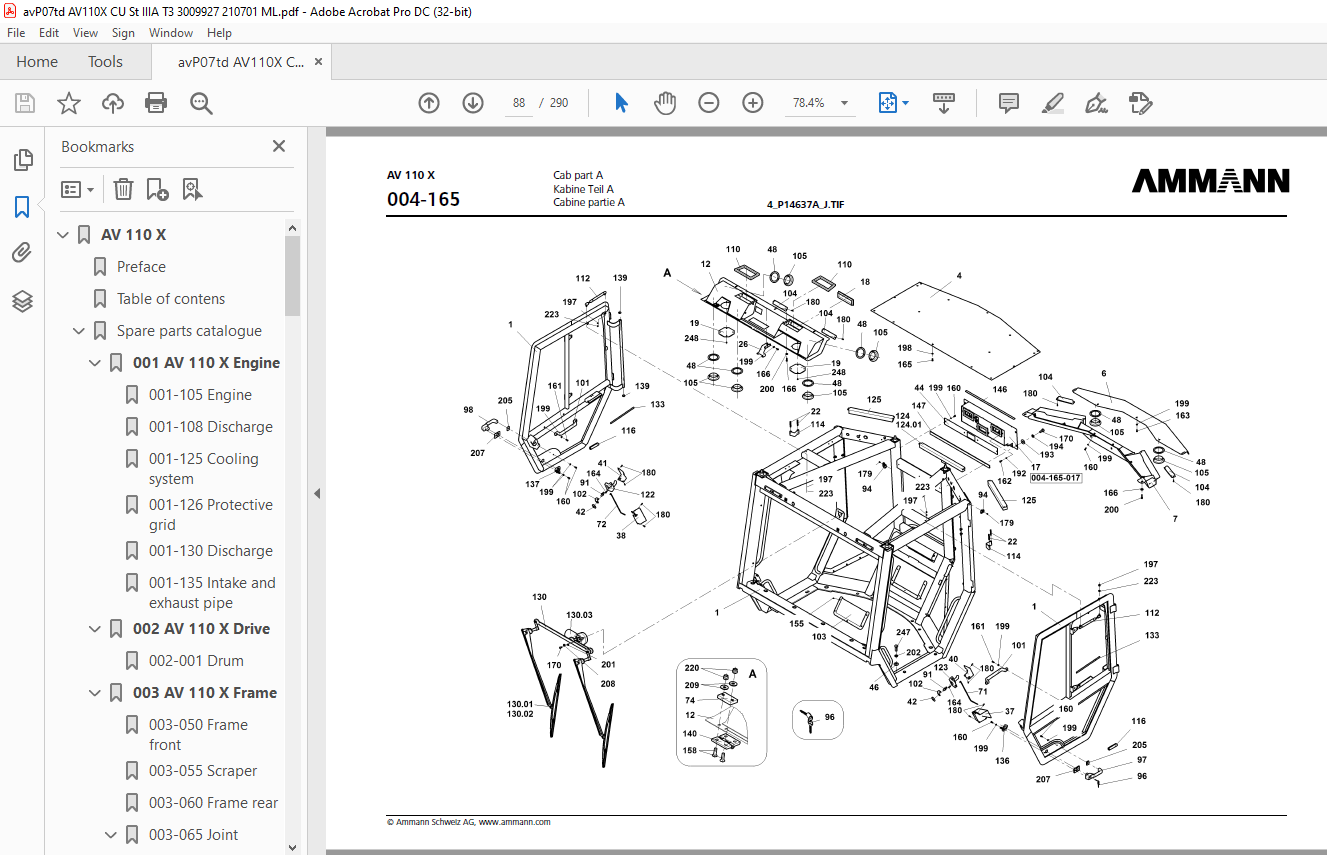Image resolution: width=1327 pixels, height=855 pixels.
Task: Collapse the 002 AV 110 X Drive section
Action: tap(95, 629)
